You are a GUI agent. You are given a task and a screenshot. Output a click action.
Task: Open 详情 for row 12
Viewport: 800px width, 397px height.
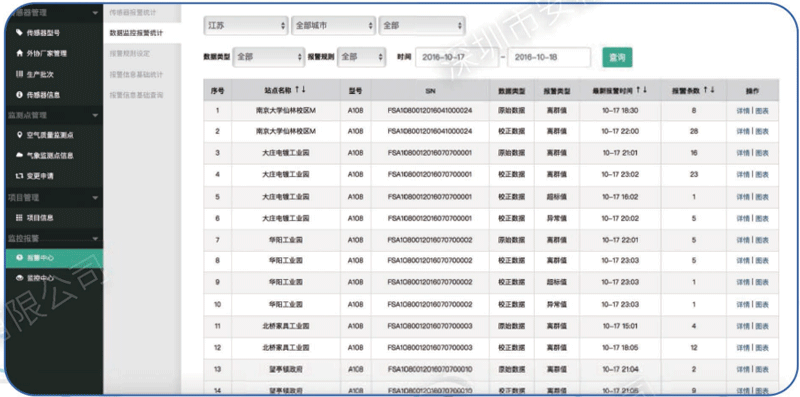743,348
